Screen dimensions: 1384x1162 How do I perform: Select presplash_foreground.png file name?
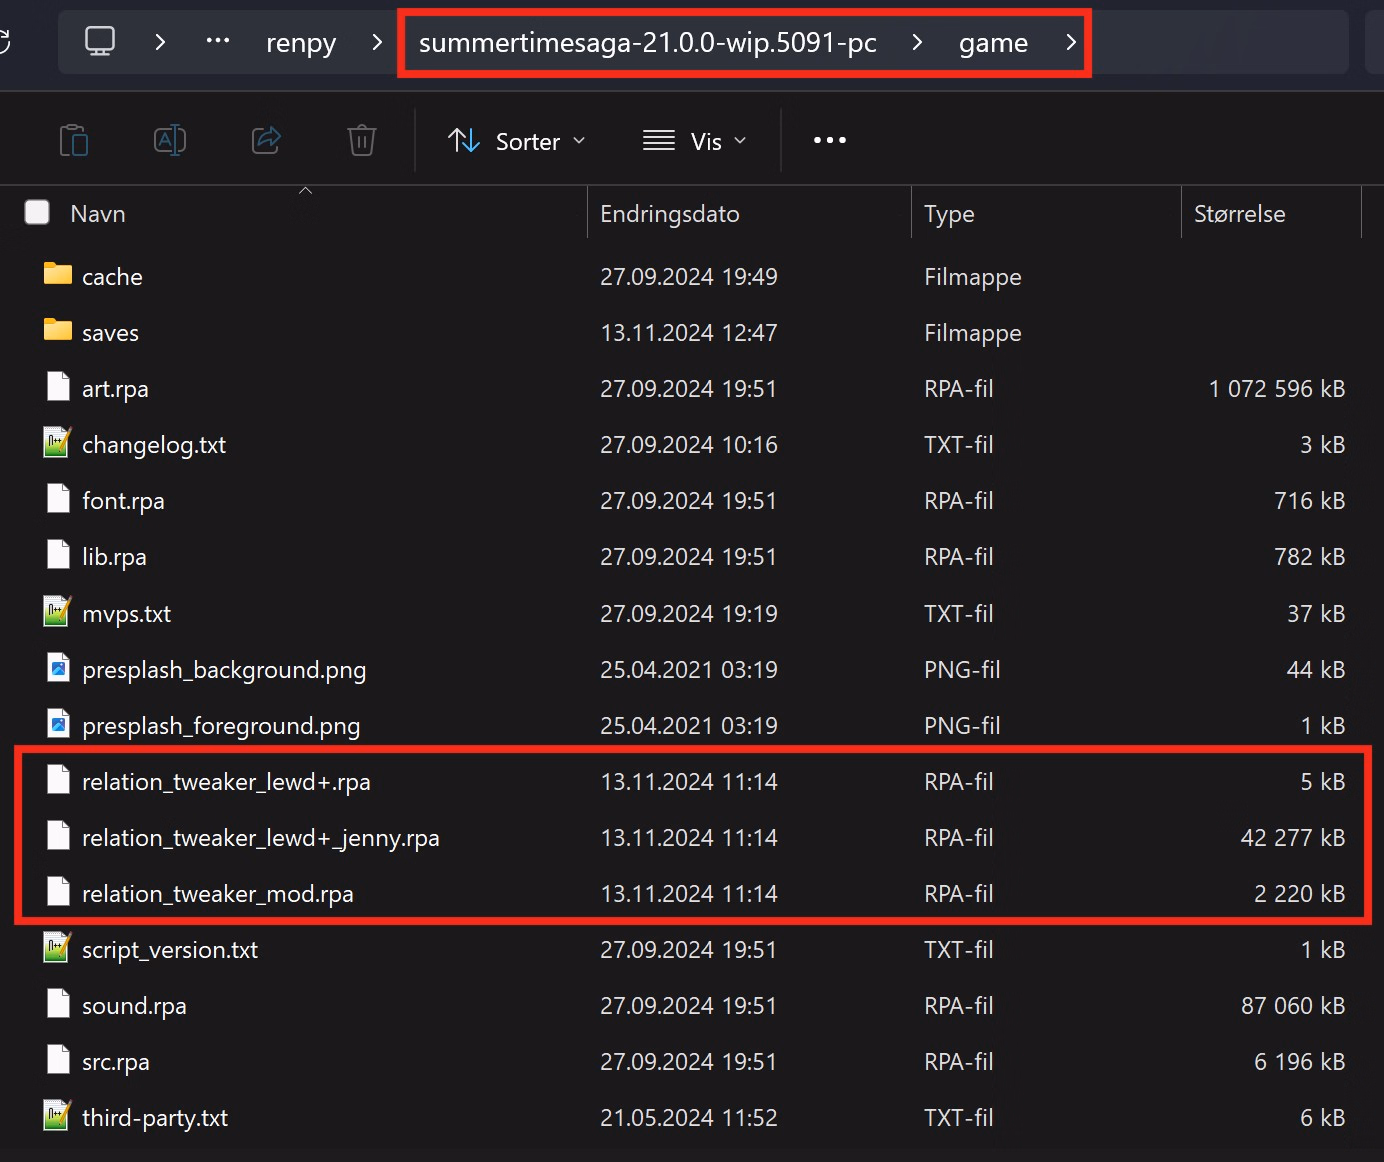[x=221, y=726]
